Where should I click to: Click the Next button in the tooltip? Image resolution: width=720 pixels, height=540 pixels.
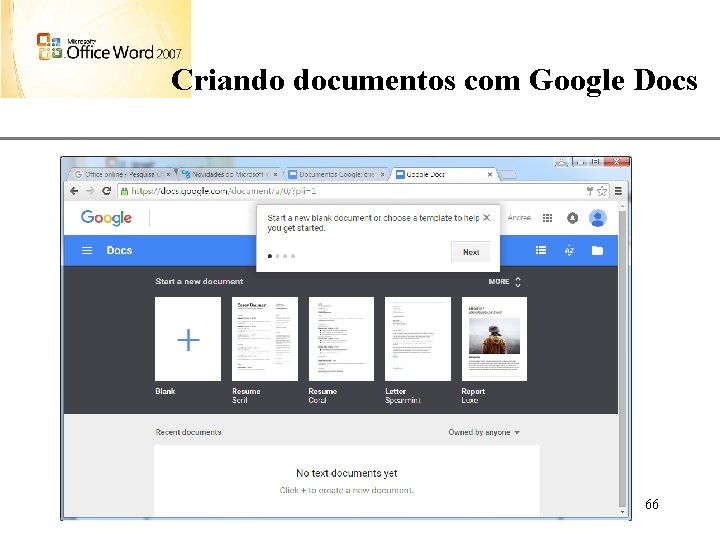point(471,252)
